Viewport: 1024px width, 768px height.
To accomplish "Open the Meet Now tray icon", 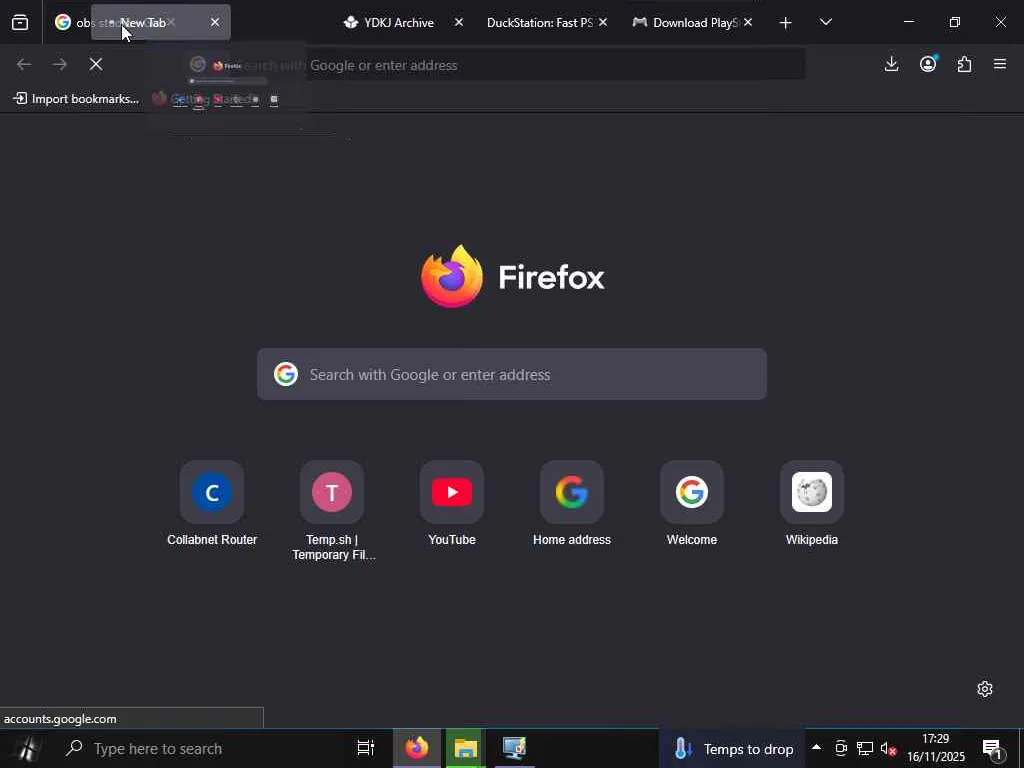I will 841,748.
